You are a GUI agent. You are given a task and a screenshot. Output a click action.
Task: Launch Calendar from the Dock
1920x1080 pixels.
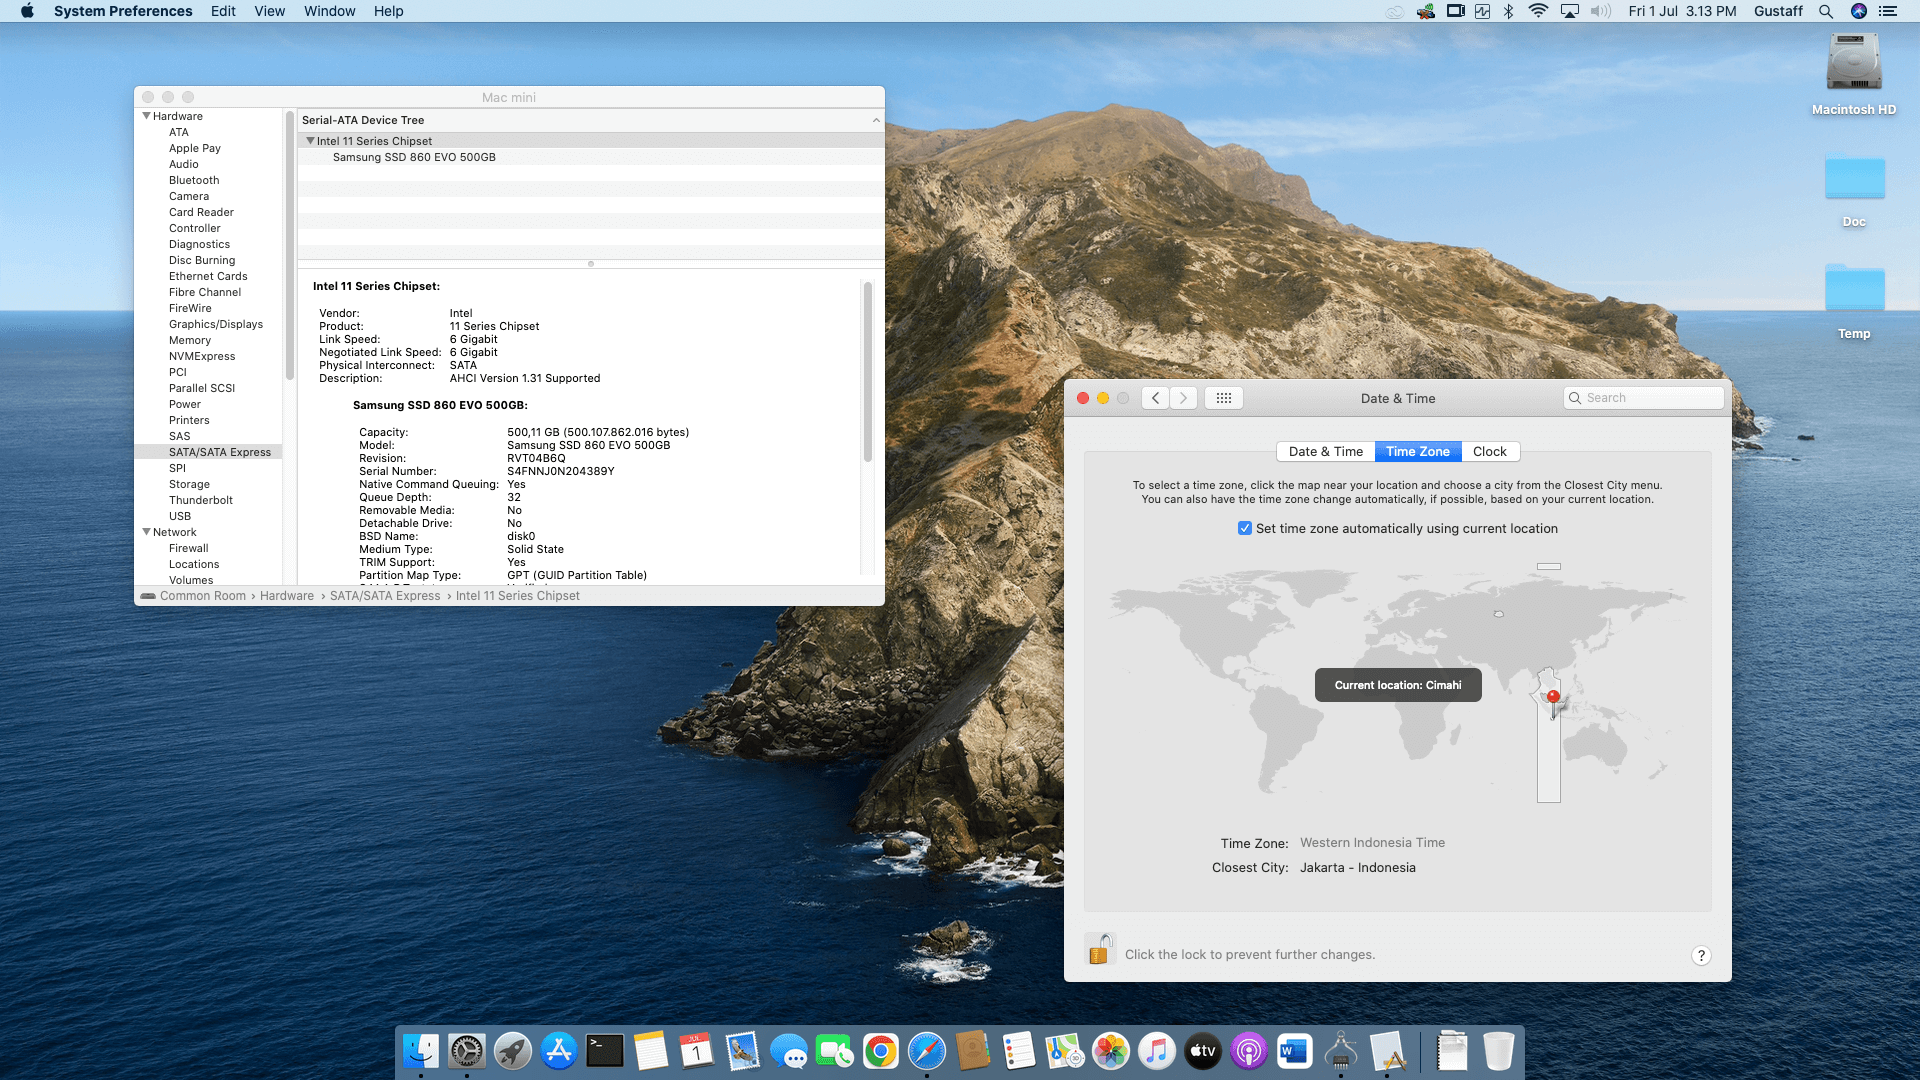pyautogui.click(x=696, y=1051)
